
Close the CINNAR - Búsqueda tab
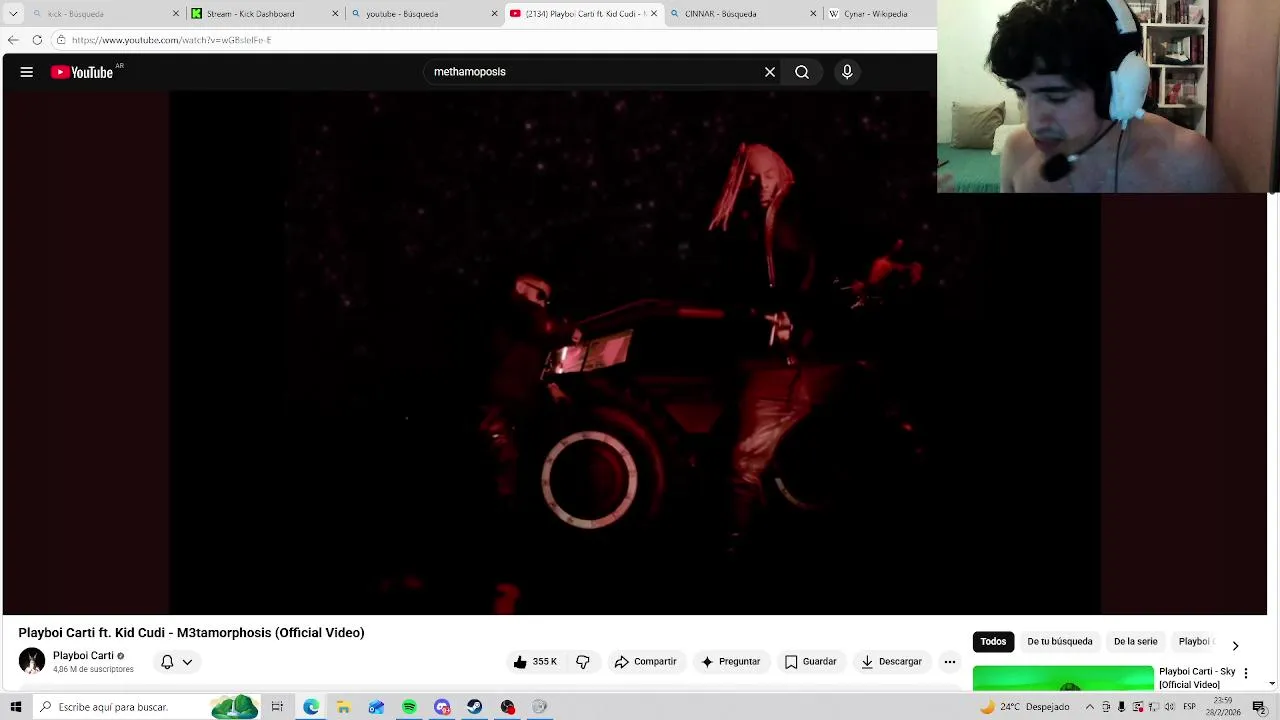813,14
